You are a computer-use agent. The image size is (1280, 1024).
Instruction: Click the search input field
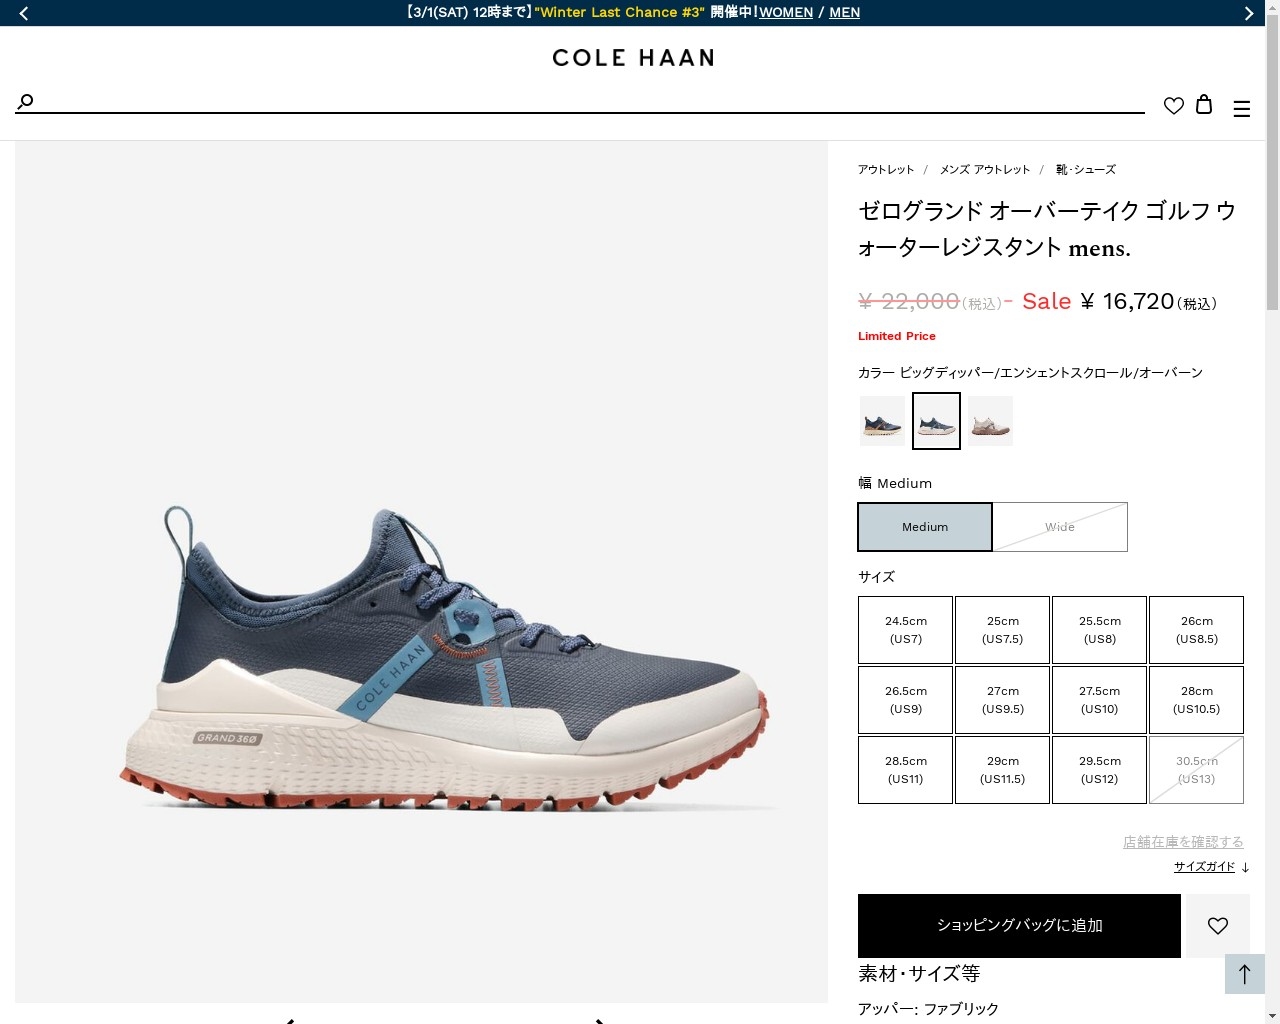[590, 101]
